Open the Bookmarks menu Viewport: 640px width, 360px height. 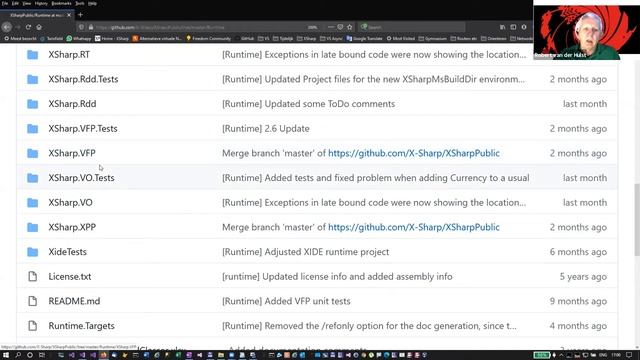(x=61, y=3)
